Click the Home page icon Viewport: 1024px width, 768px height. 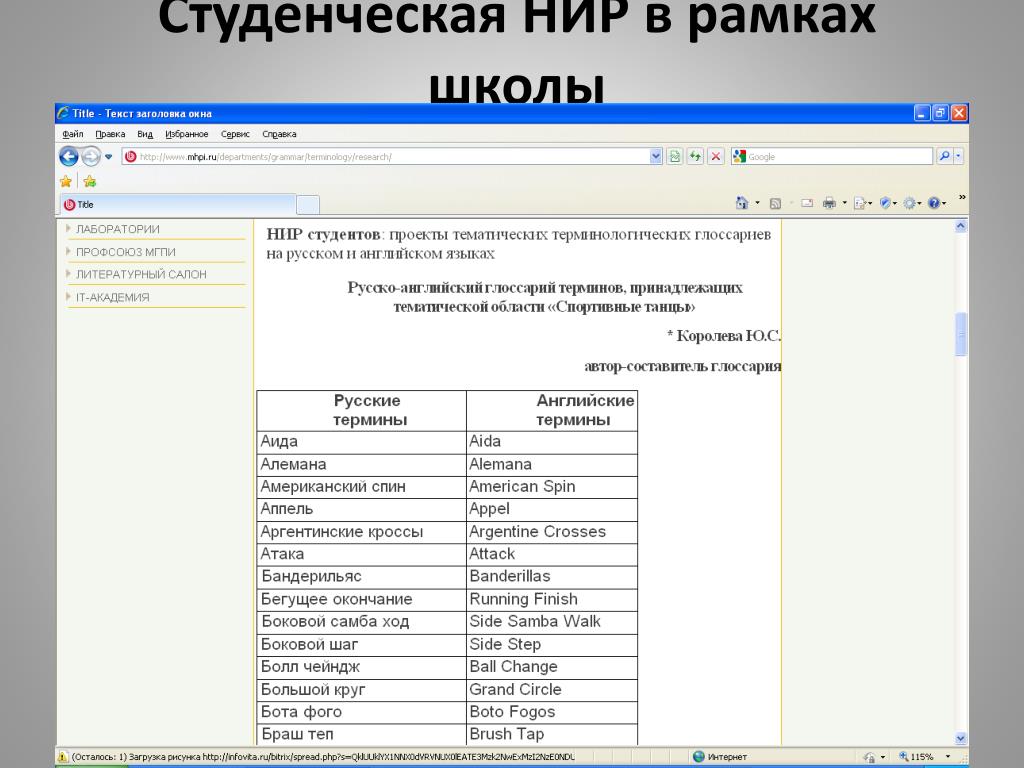pyautogui.click(x=742, y=203)
